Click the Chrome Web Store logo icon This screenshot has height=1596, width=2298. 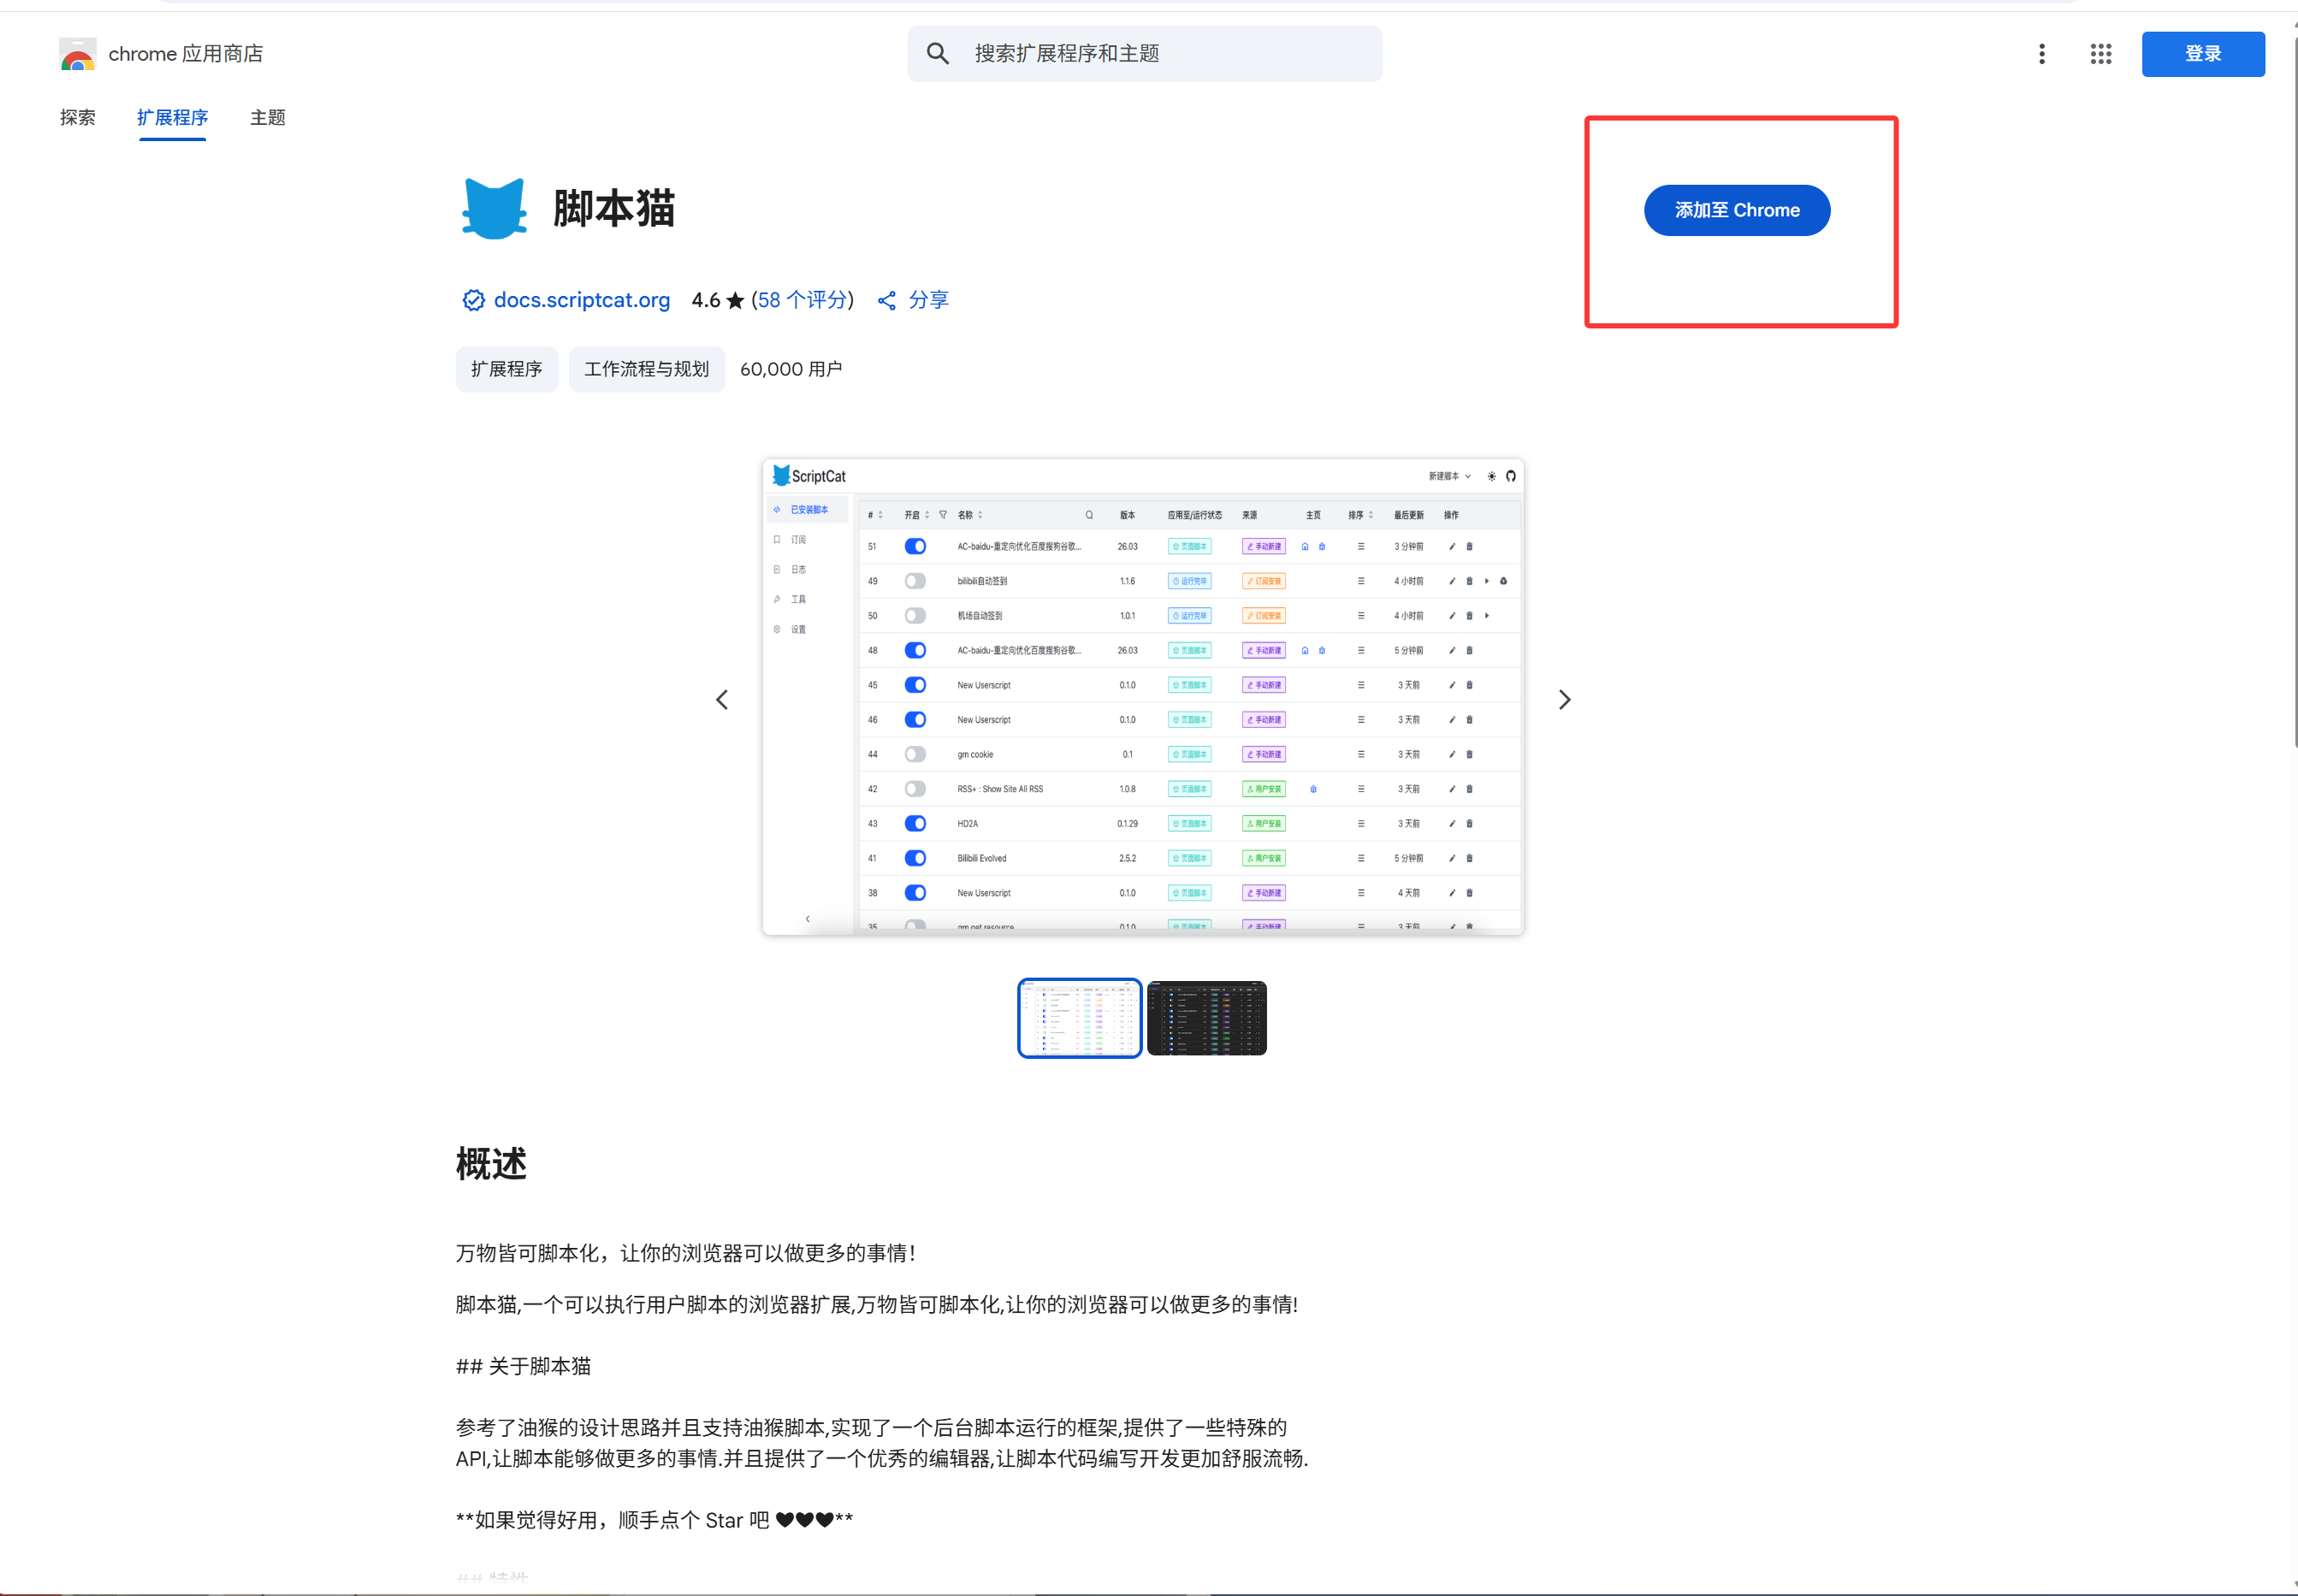(77, 54)
